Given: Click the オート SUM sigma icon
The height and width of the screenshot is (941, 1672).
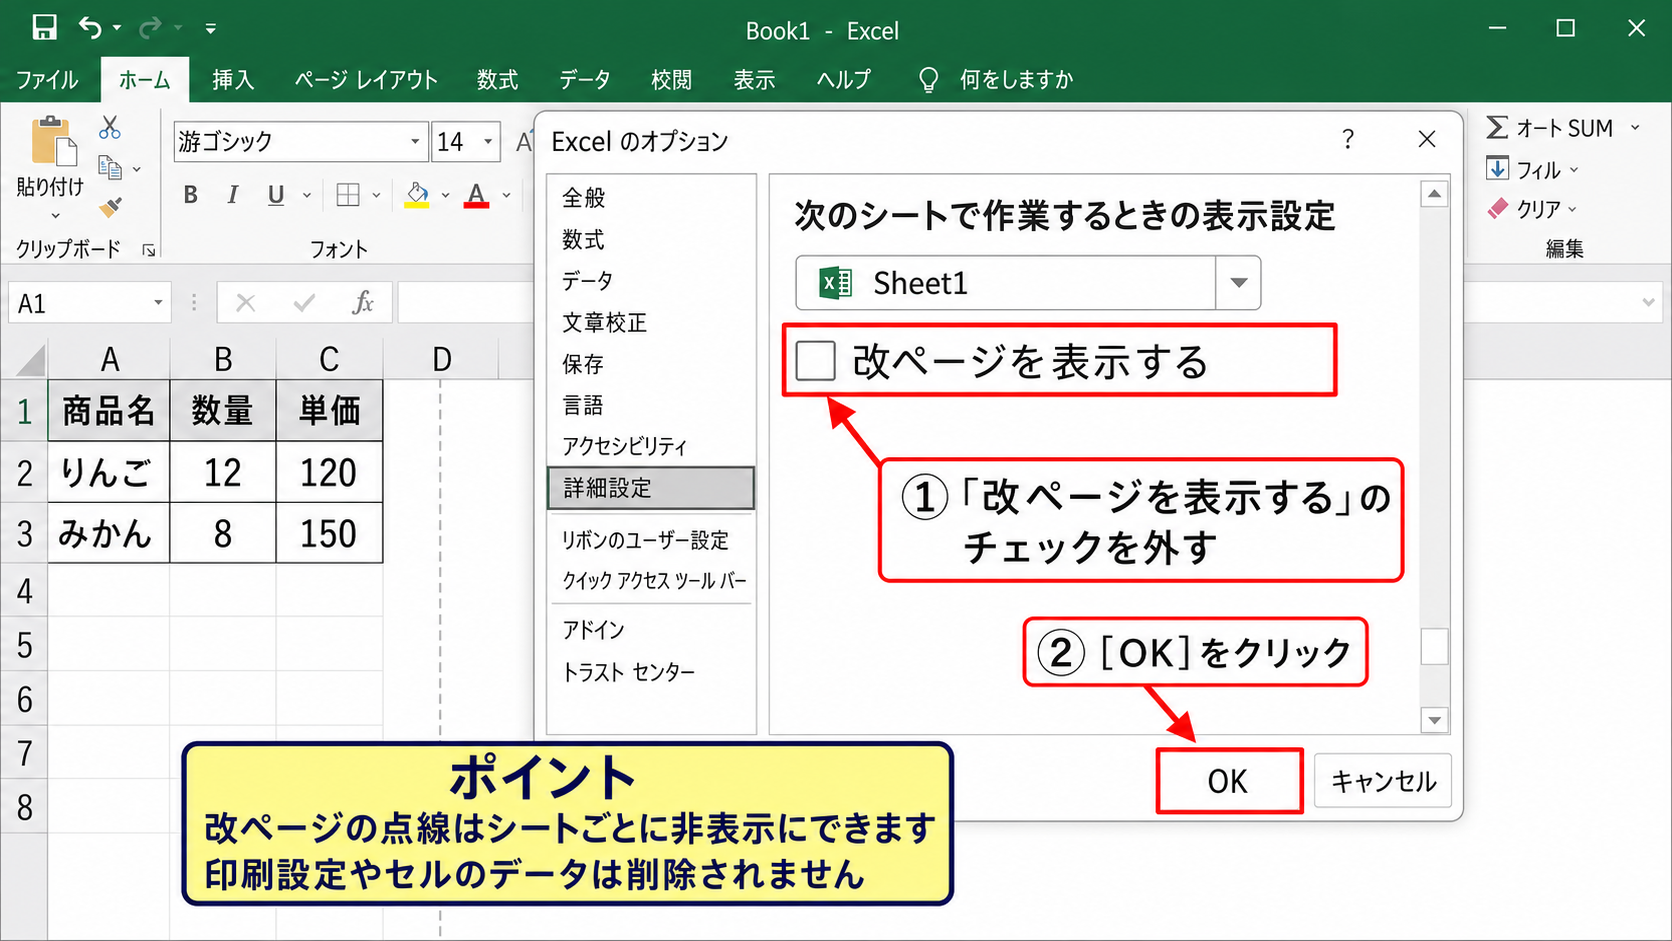Looking at the screenshot, I should [x=1497, y=127].
